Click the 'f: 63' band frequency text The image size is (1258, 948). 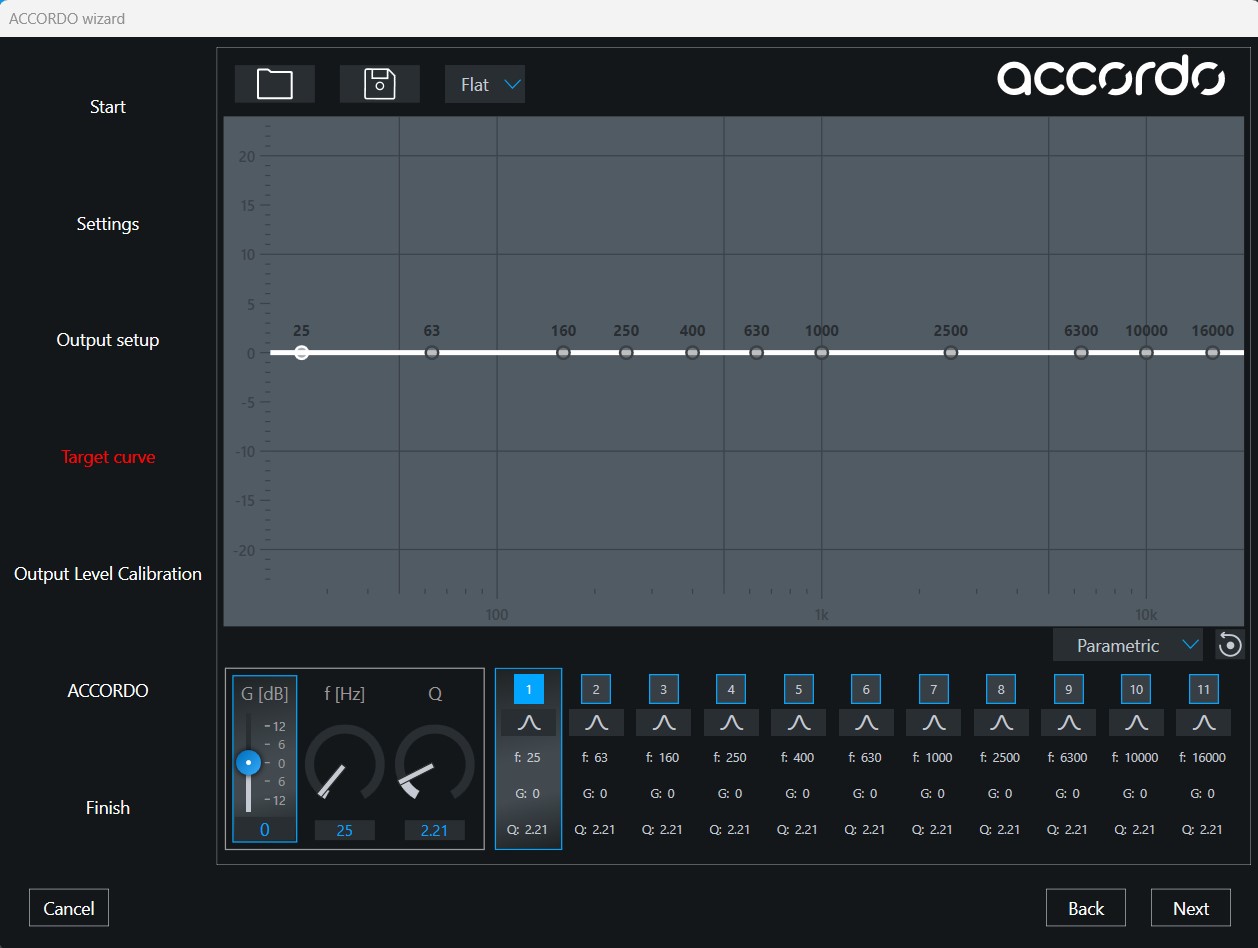pyautogui.click(x=596, y=757)
